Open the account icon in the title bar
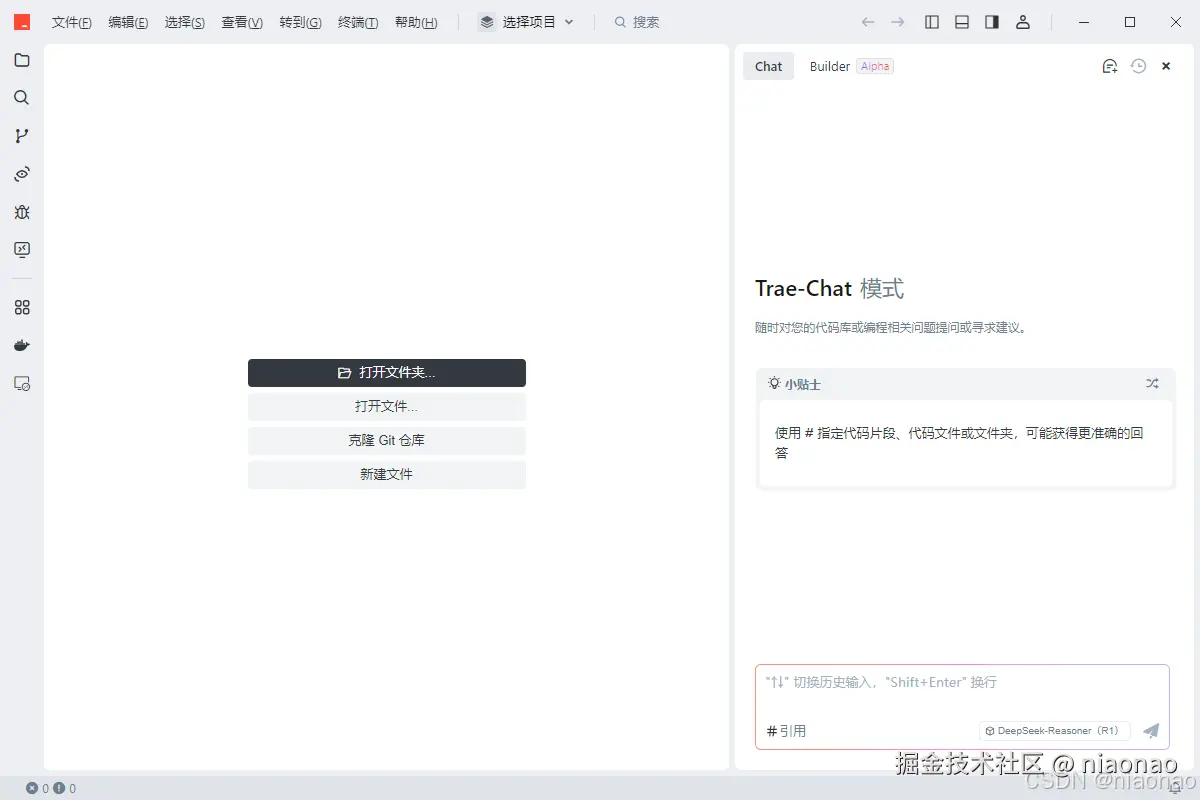Screen dimensions: 1200x800 pos(1023,21)
